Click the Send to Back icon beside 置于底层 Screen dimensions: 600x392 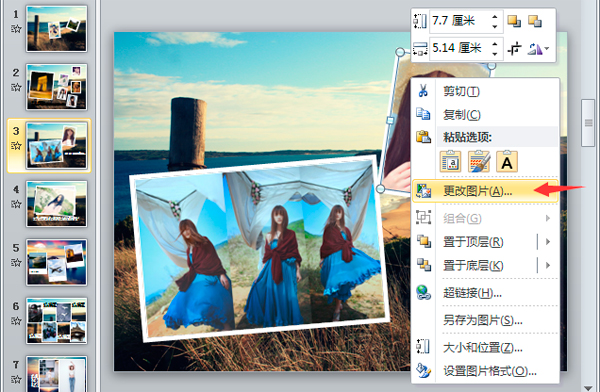click(424, 265)
